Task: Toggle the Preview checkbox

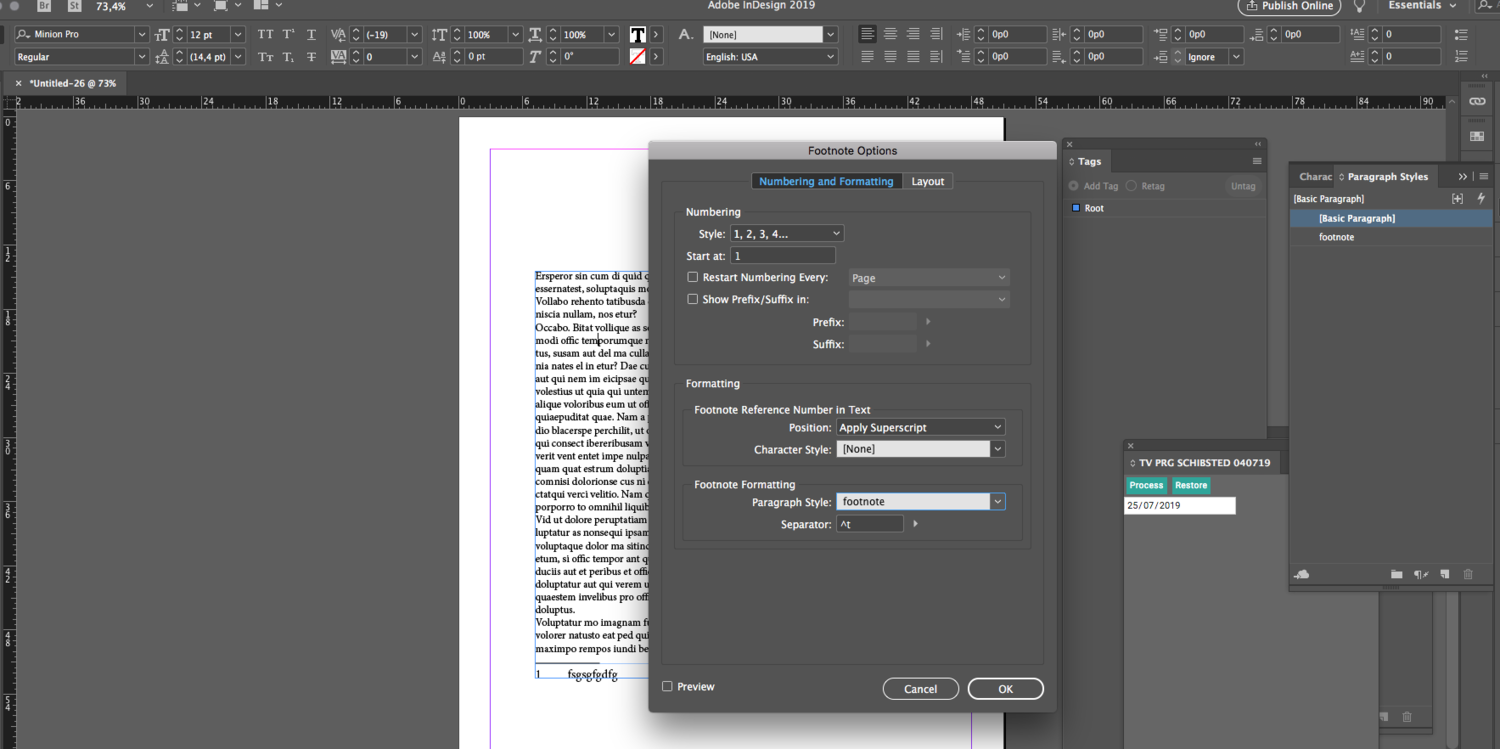Action: point(667,687)
